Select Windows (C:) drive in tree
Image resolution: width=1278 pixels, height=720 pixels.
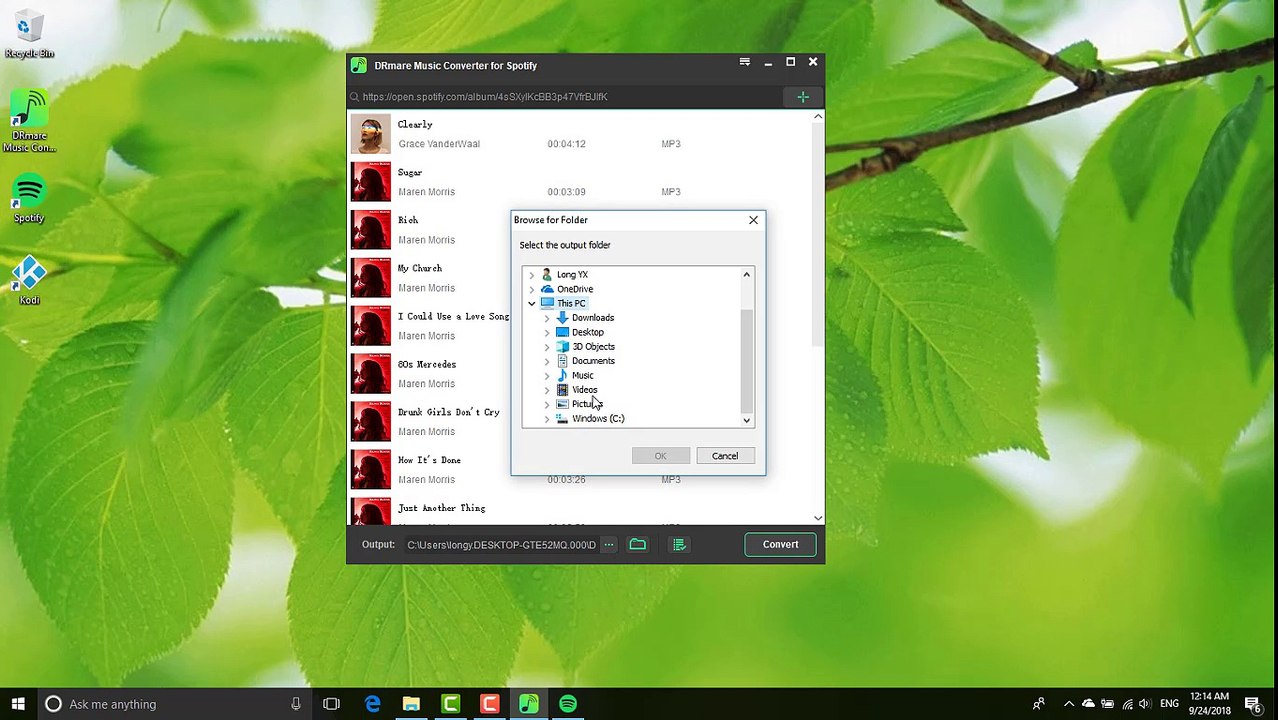598,419
